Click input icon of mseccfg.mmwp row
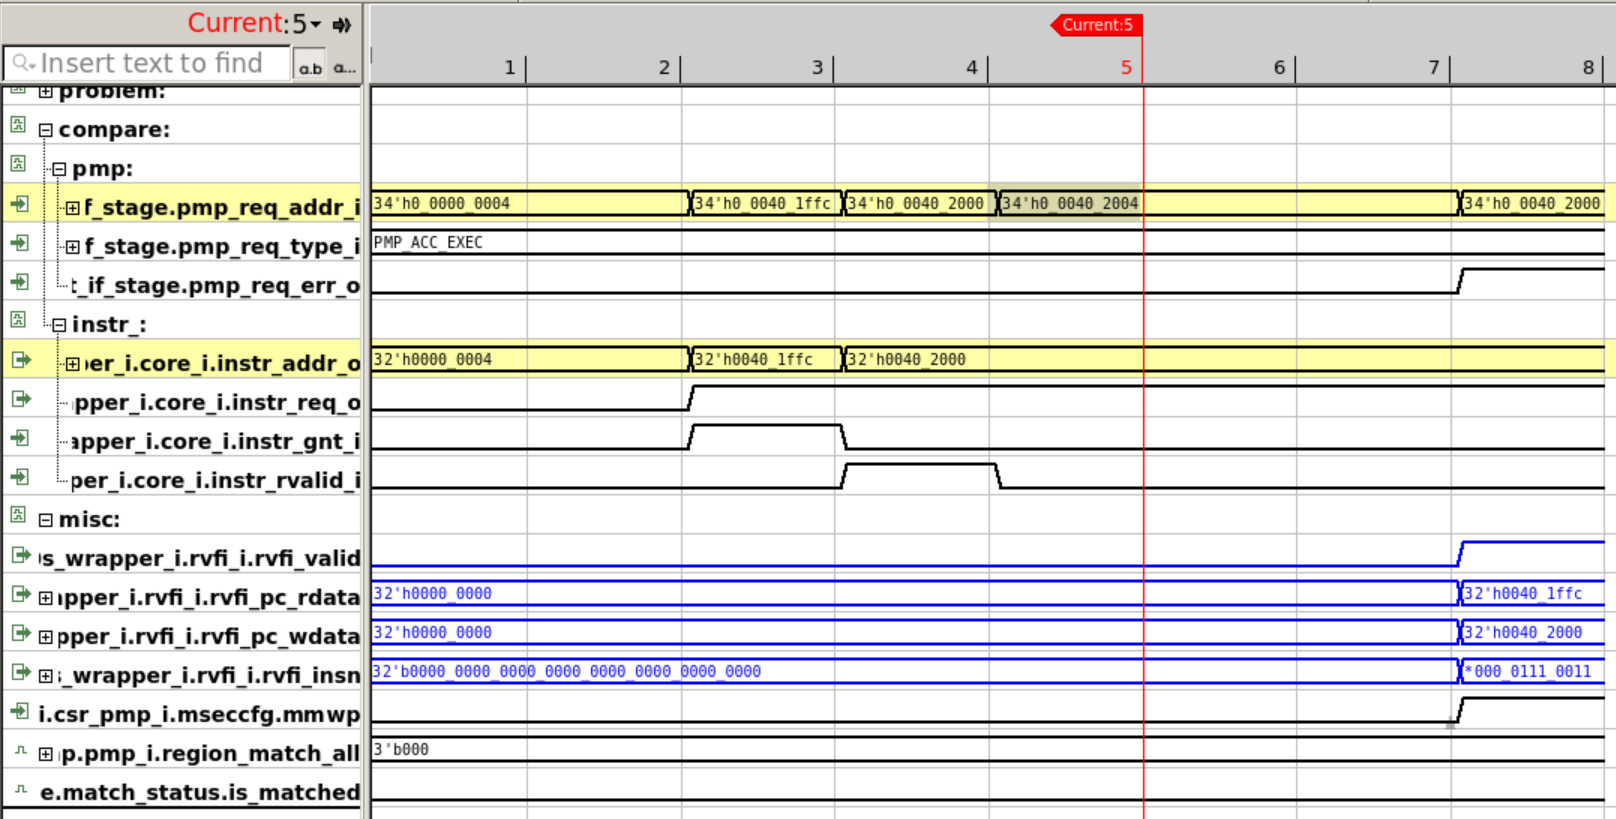Screen dimensions: 1616x819 19,711
